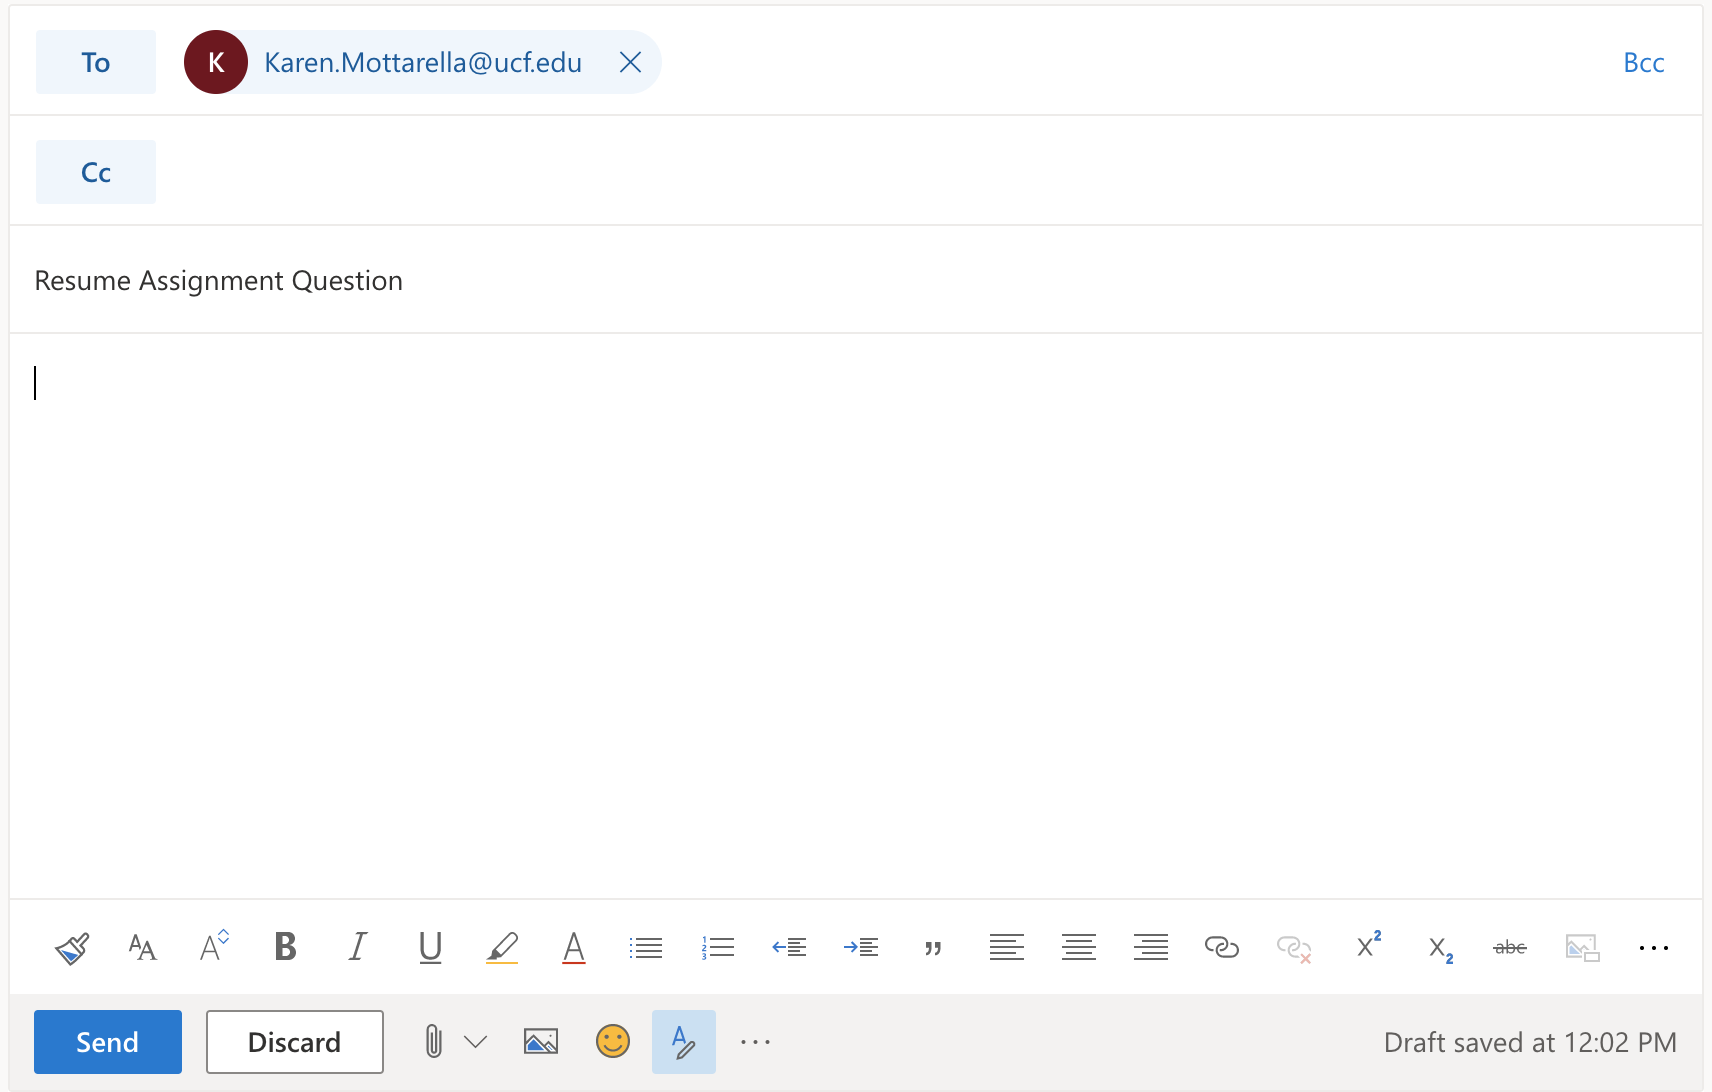Toggle superscript formatting
This screenshot has height=1092, width=1712.
tap(1367, 945)
